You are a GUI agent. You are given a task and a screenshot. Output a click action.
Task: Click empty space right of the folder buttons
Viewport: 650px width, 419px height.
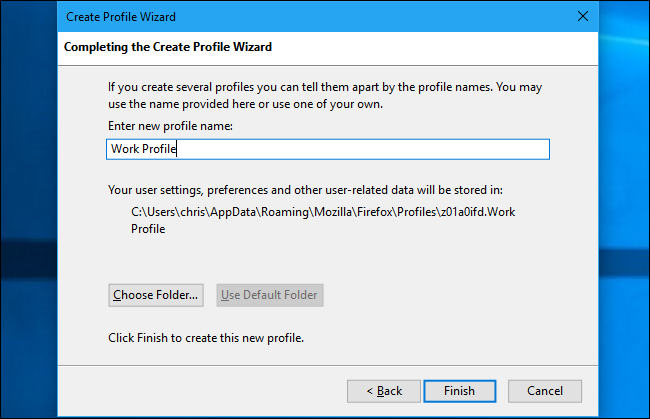(x=450, y=295)
